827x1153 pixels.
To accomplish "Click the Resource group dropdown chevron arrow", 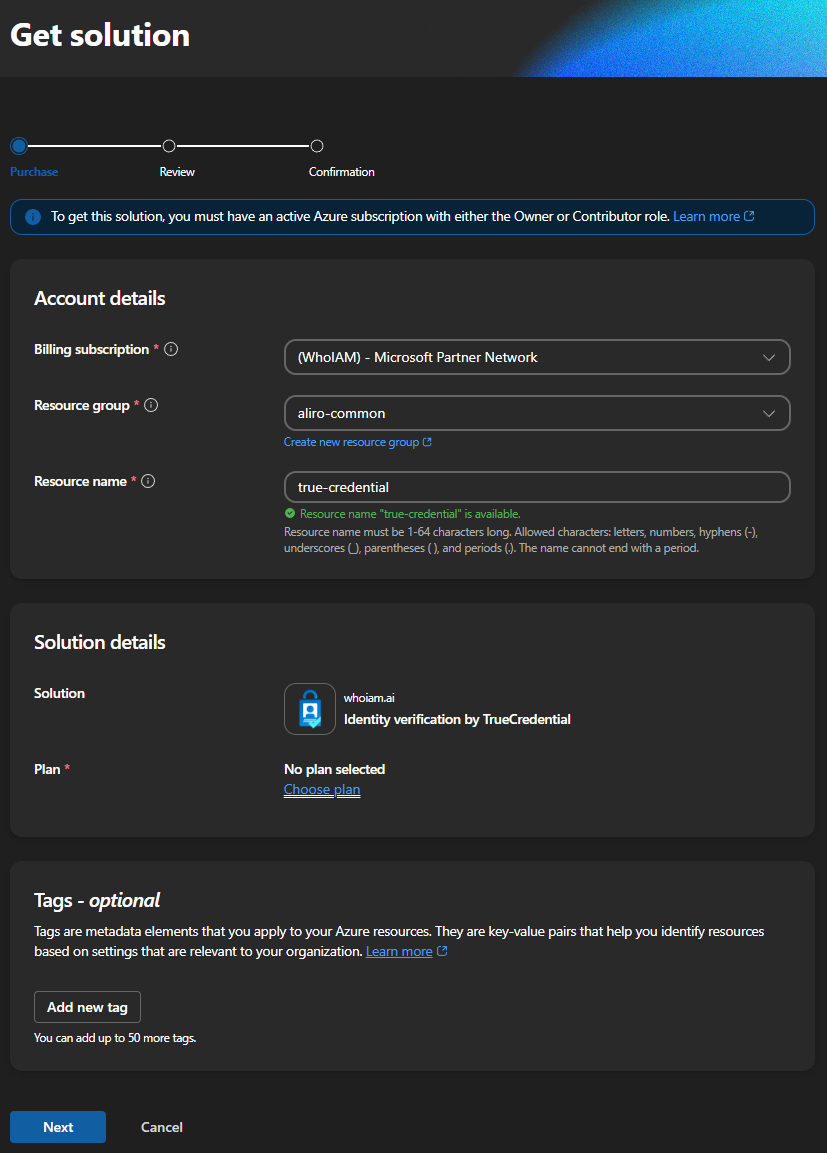I will click(x=768, y=413).
